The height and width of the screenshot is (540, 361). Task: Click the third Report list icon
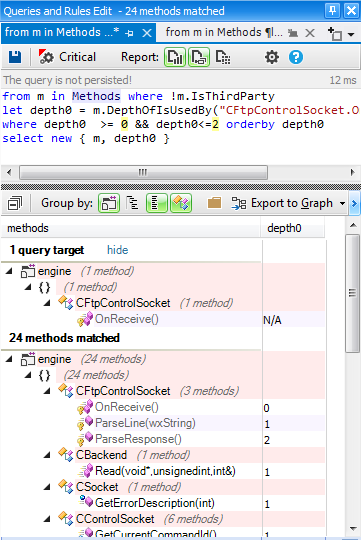[223, 57]
